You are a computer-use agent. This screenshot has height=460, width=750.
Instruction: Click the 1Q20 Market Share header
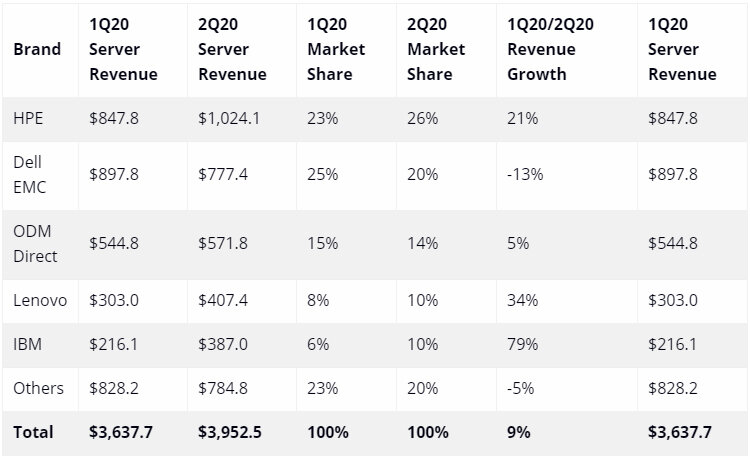(x=336, y=49)
